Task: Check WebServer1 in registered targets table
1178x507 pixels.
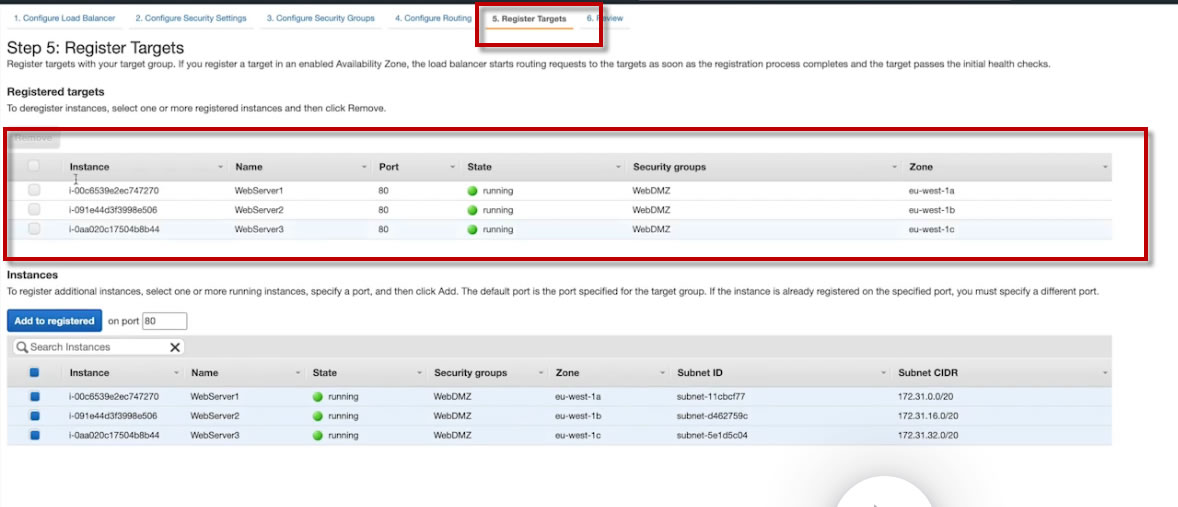Action: coord(34,191)
